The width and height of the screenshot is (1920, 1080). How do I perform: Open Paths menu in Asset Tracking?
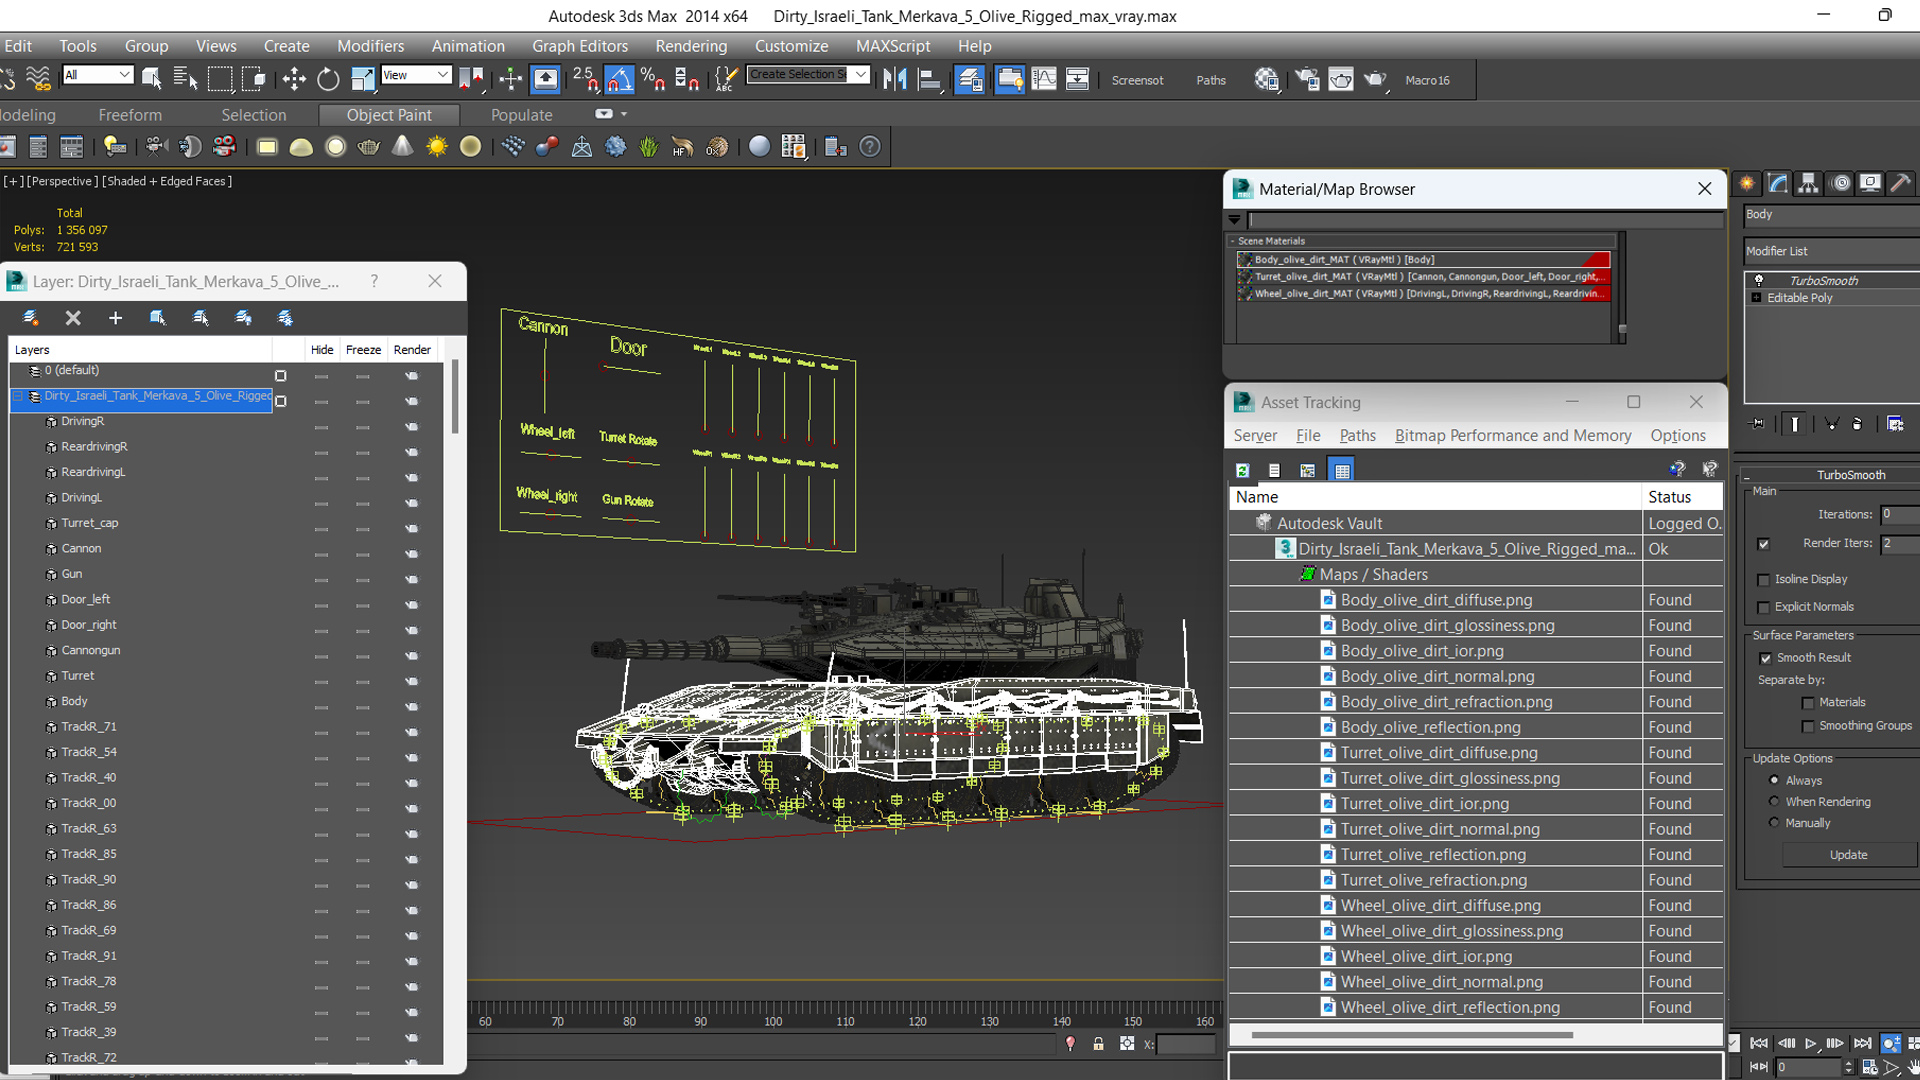click(1357, 436)
